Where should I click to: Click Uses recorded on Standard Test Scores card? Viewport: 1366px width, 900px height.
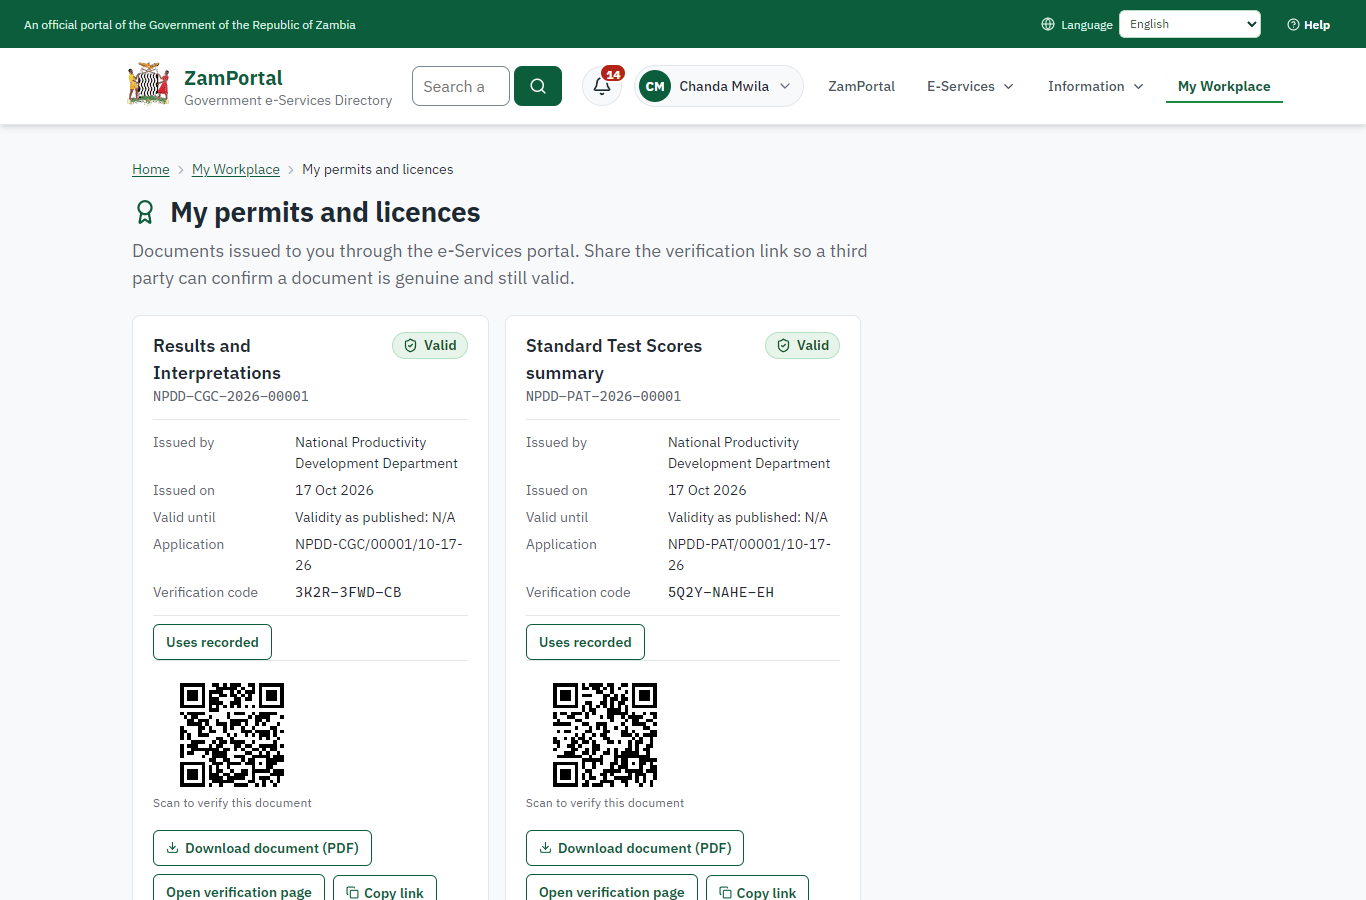point(585,642)
